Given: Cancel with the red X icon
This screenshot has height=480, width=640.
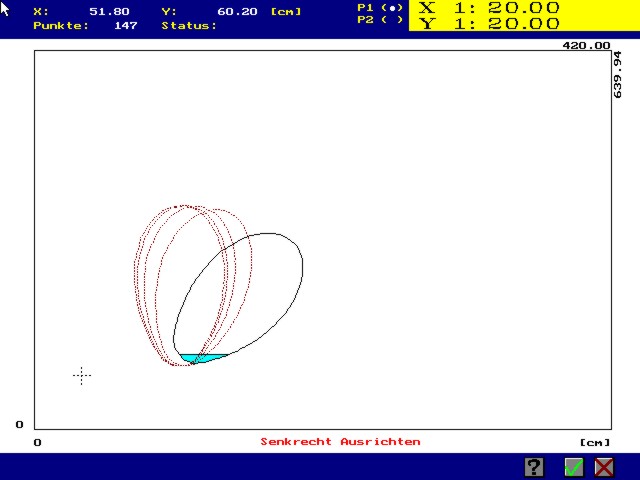Looking at the screenshot, I should pyautogui.click(x=604, y=467).
